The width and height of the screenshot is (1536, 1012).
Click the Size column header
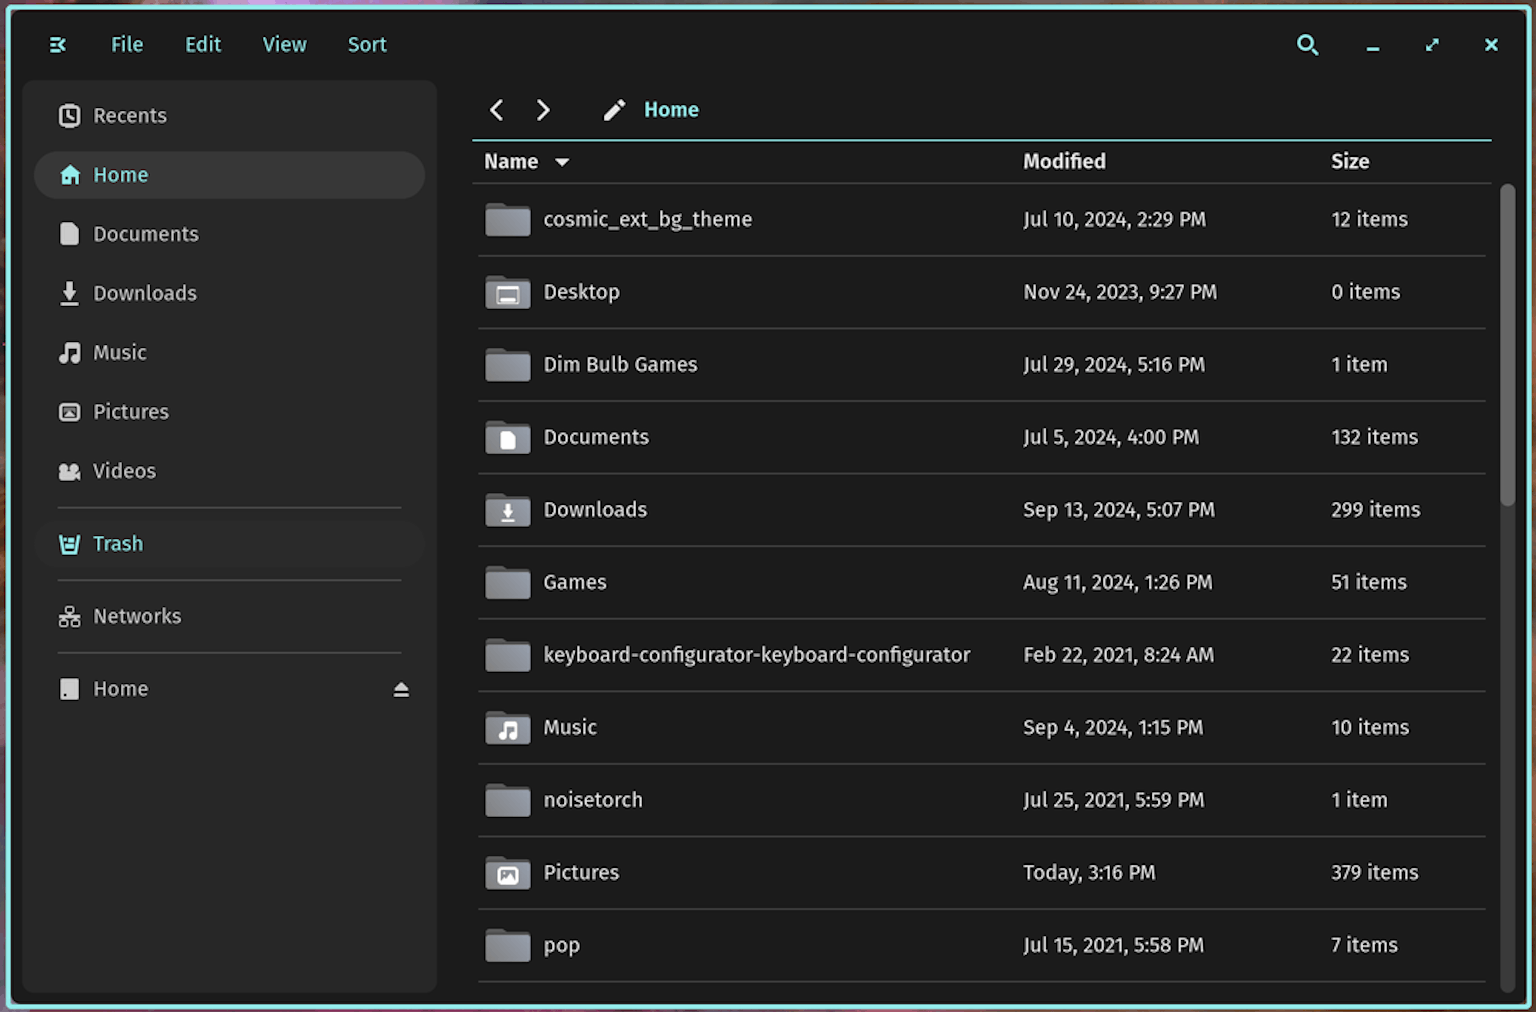pyautogui.click(x=1349, y=162)
